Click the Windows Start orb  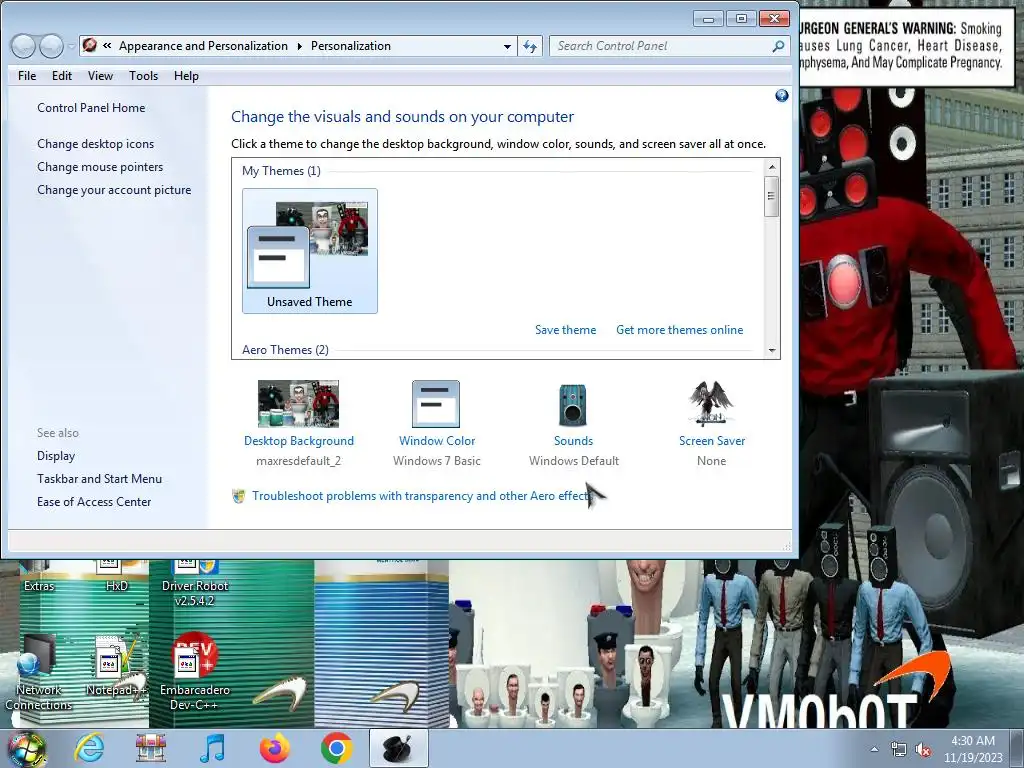[x=26, y=749]
